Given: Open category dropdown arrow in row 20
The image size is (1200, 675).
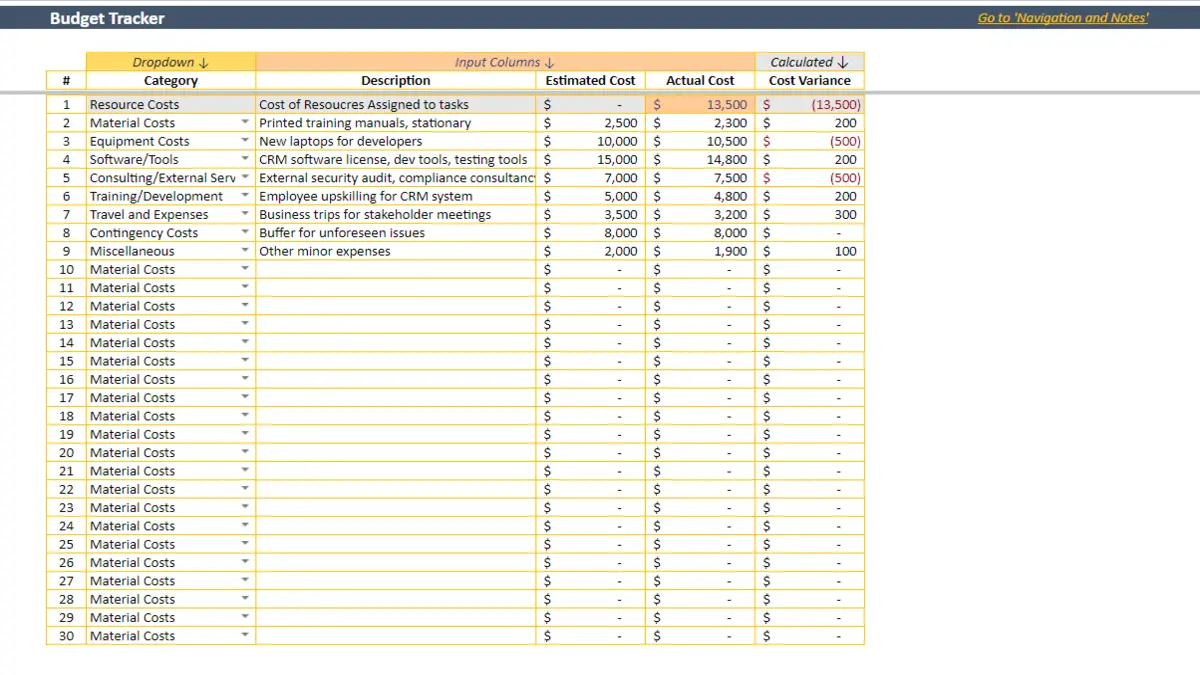Looking at the screenshot, I should pos(245,452).
